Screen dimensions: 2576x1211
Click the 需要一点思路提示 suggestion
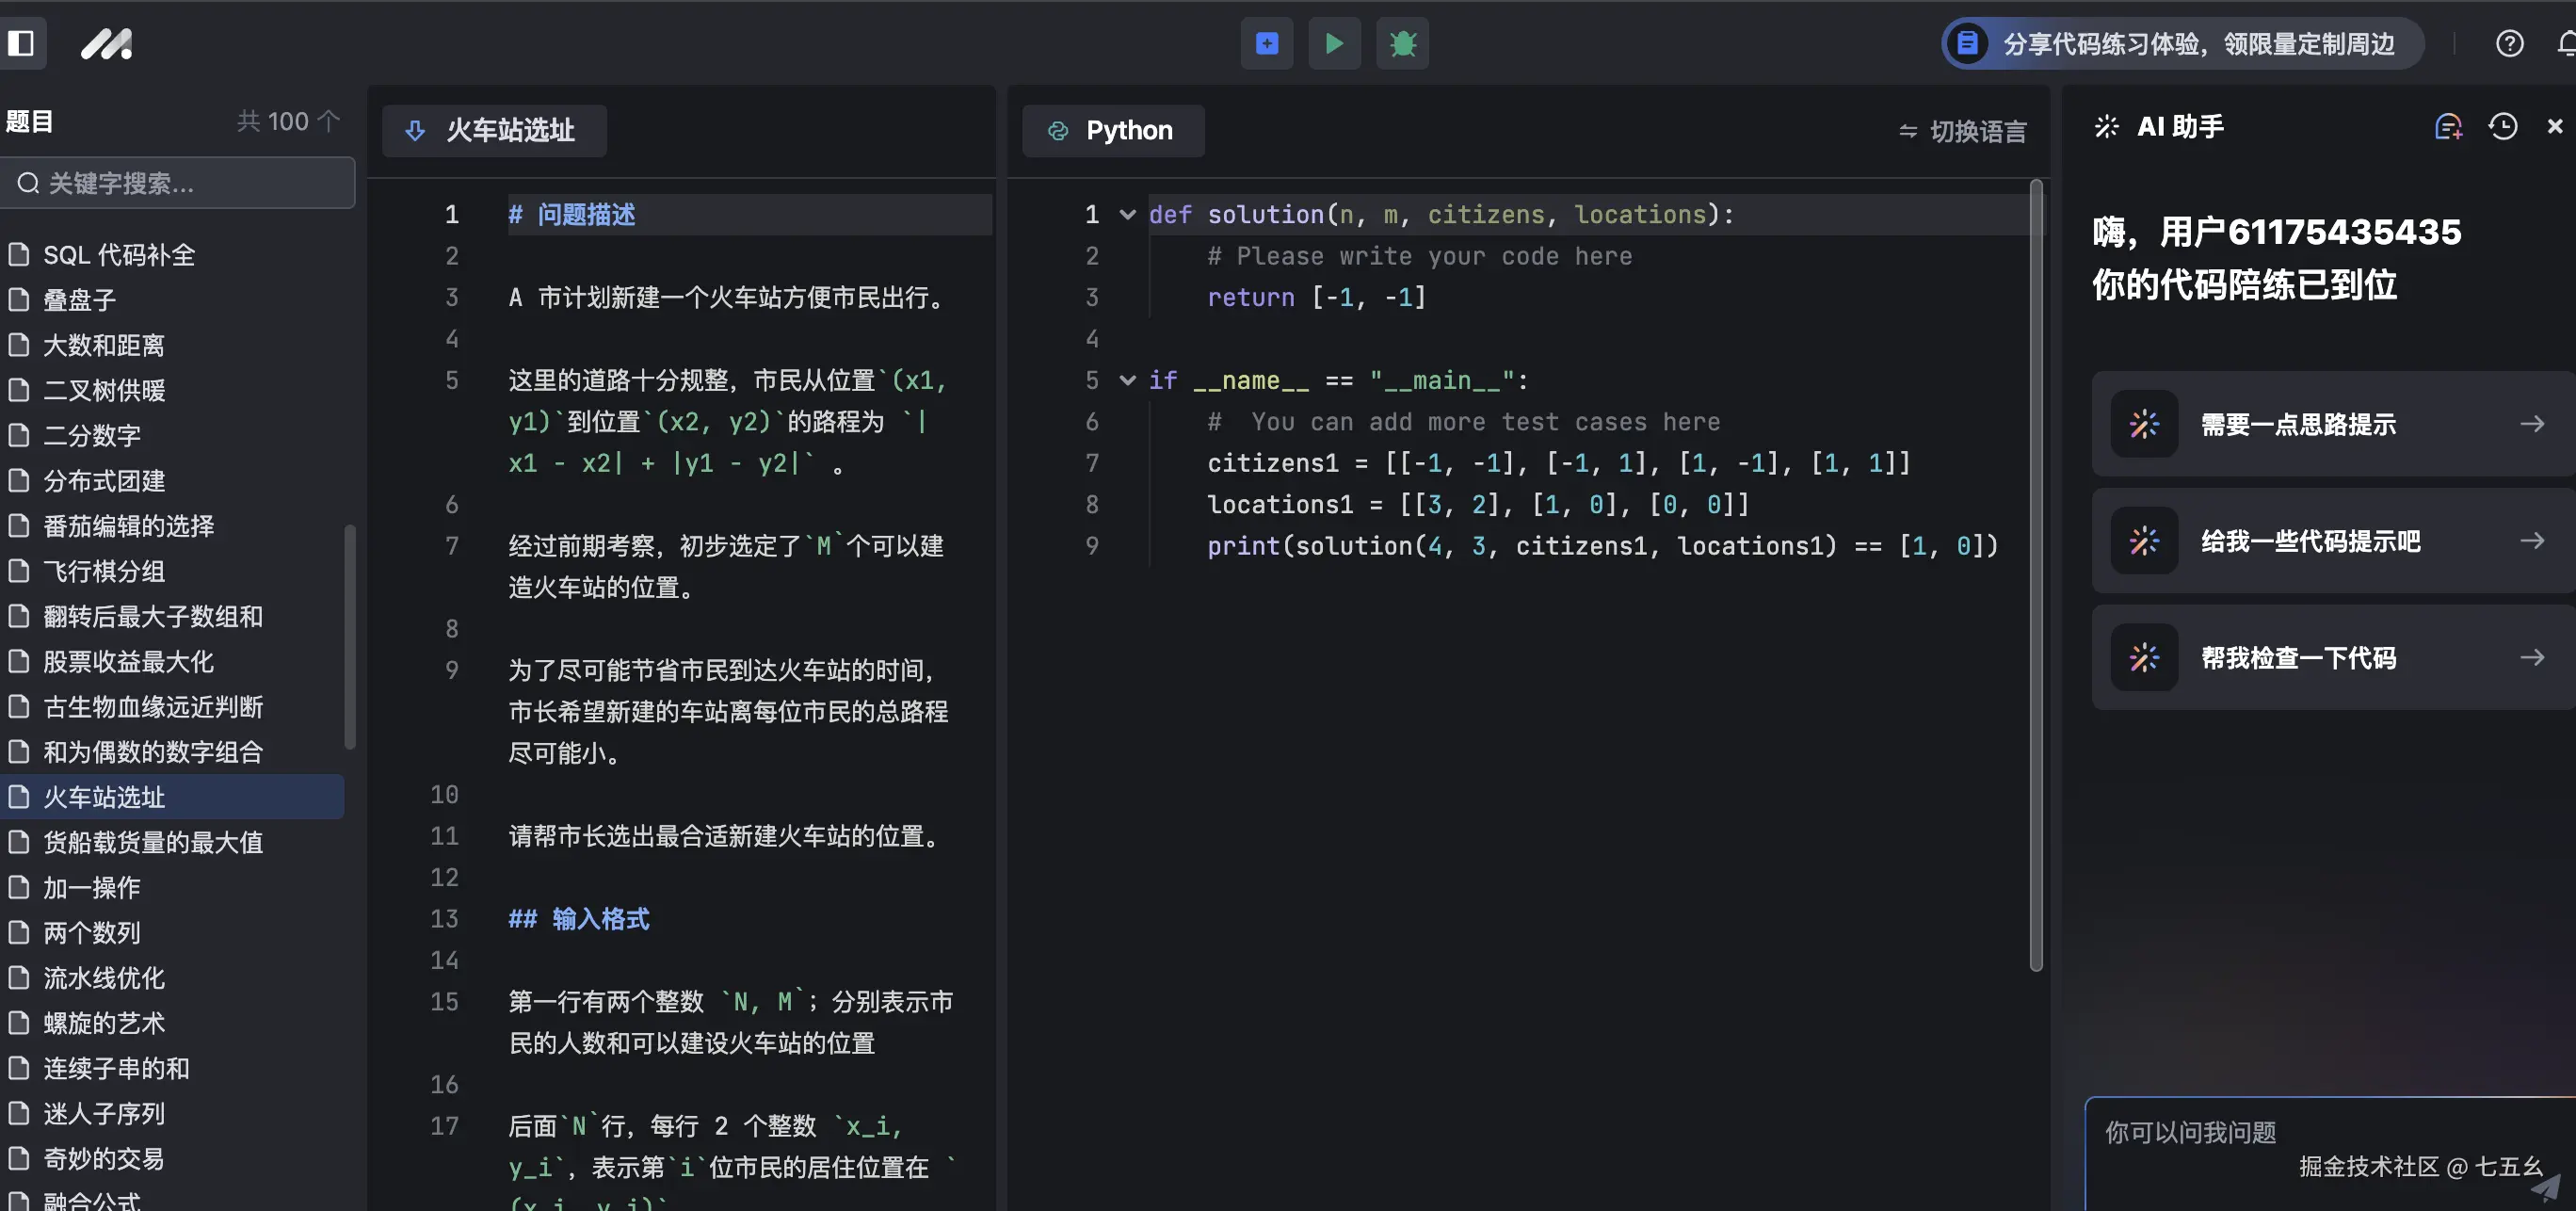point(2328,423)
